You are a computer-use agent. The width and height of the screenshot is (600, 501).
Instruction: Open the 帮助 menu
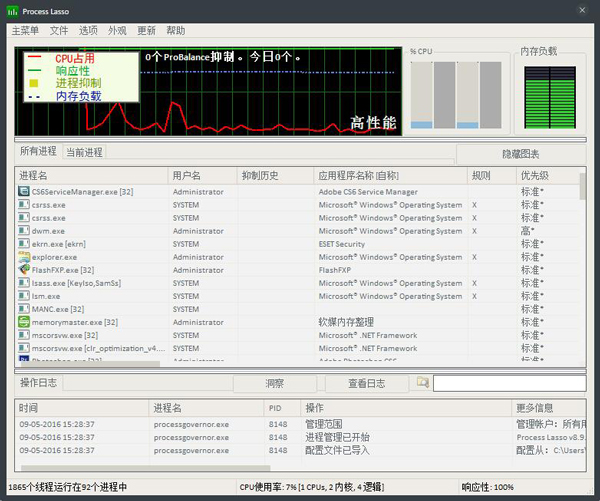(x=176, y=31)
